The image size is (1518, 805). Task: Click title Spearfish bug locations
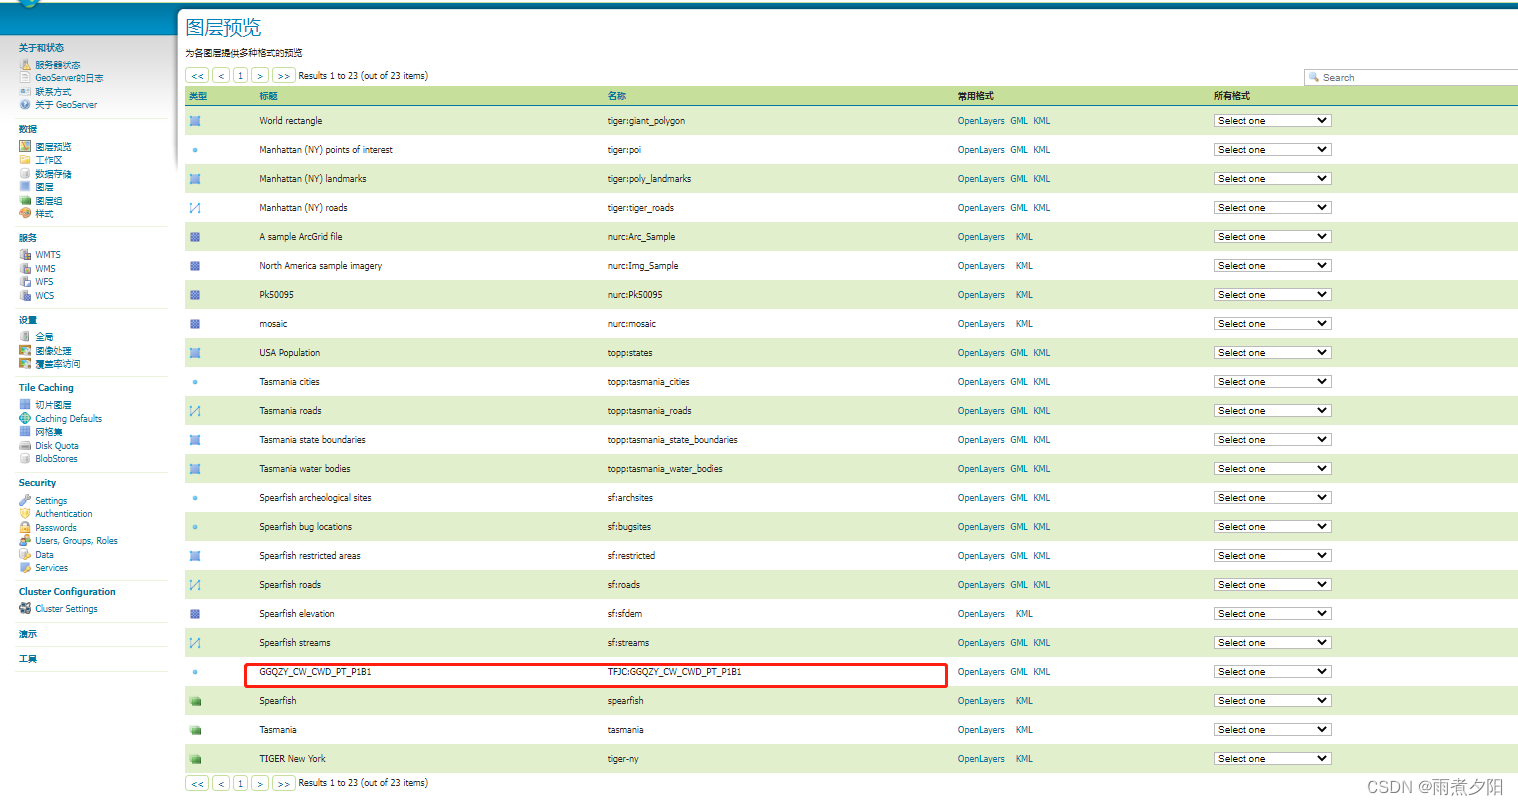(305, 527)
